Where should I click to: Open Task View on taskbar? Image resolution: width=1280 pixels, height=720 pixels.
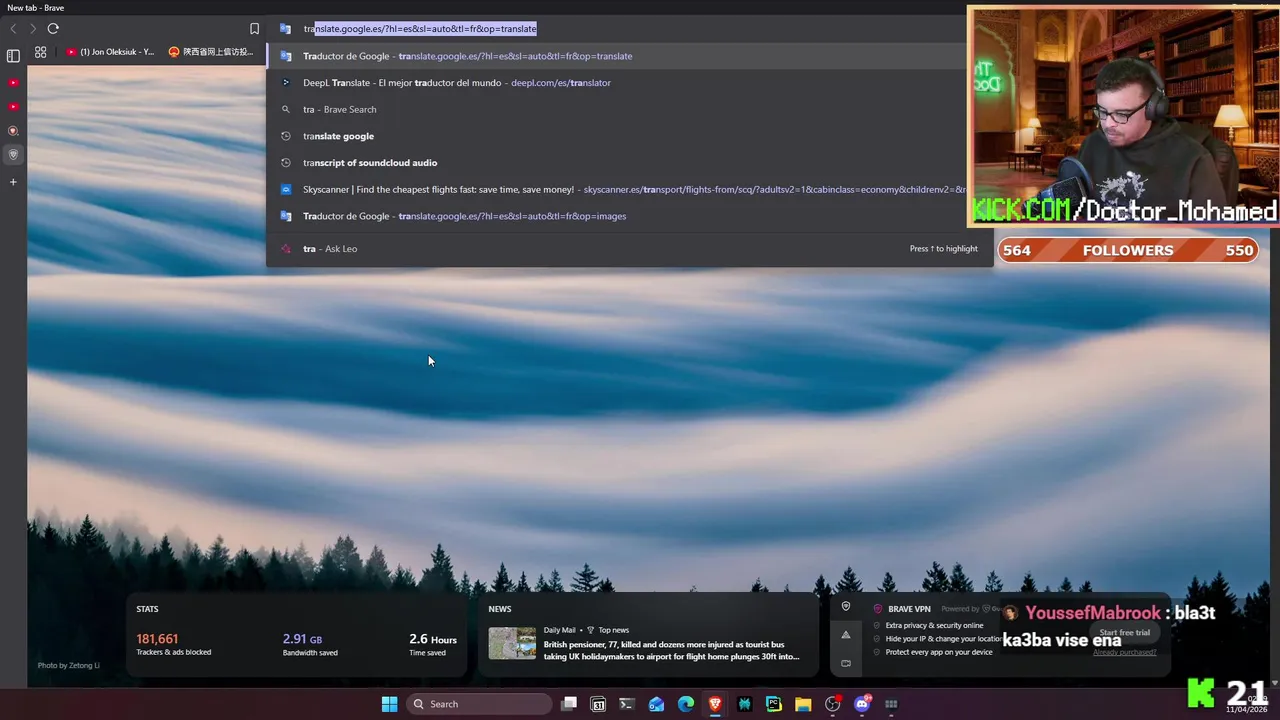(569, 704)
